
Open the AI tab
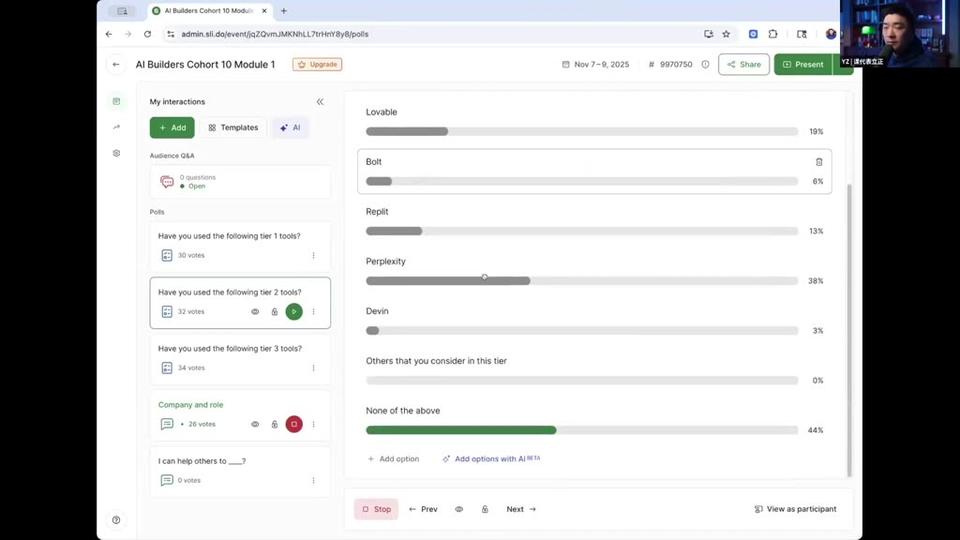[290, 127]
